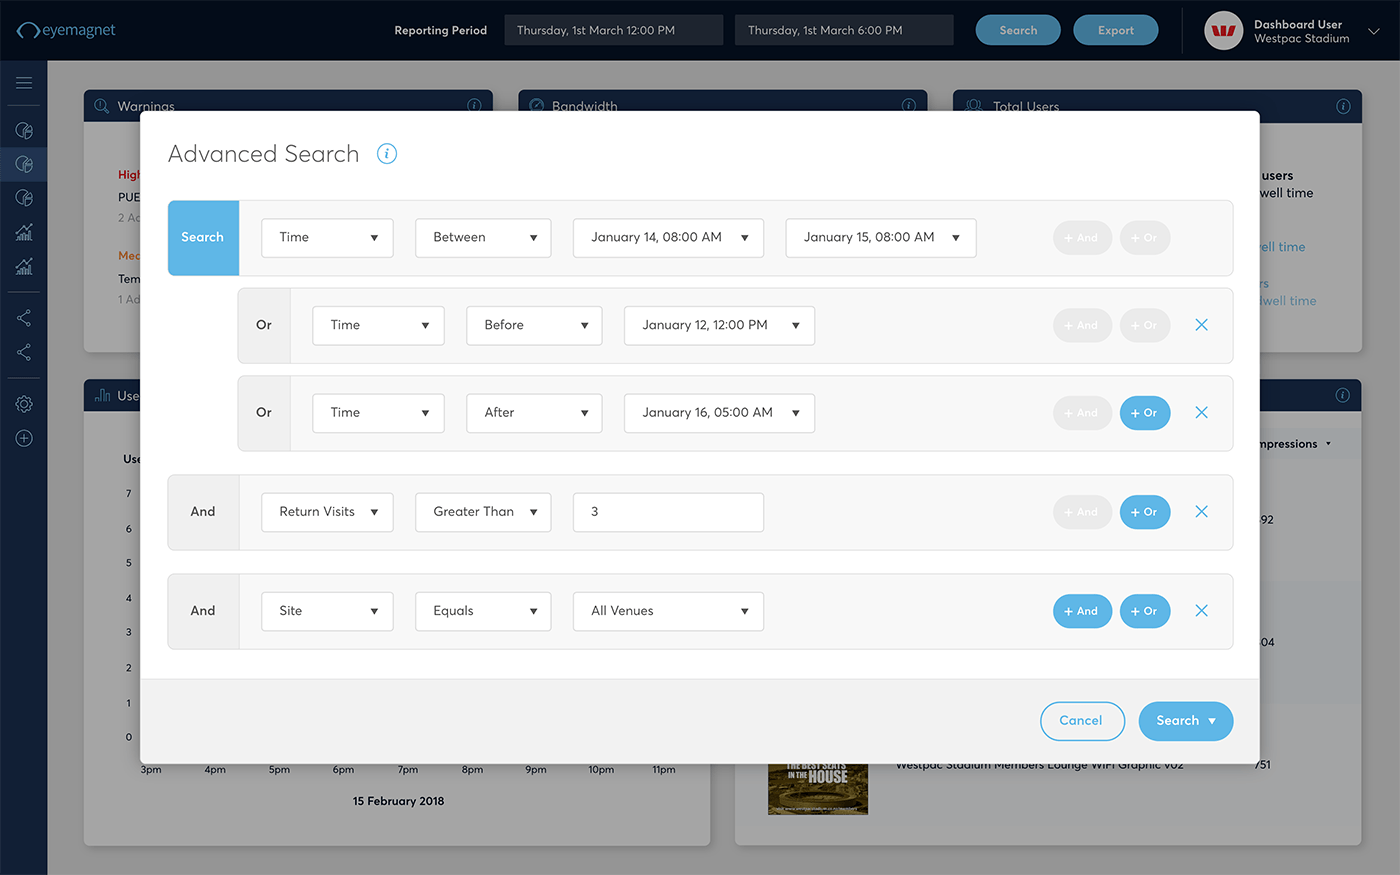This screenshot has height=875, width=1400.
Task: Click the upper share icon in sidebar
Action: [x=24, y=318]
